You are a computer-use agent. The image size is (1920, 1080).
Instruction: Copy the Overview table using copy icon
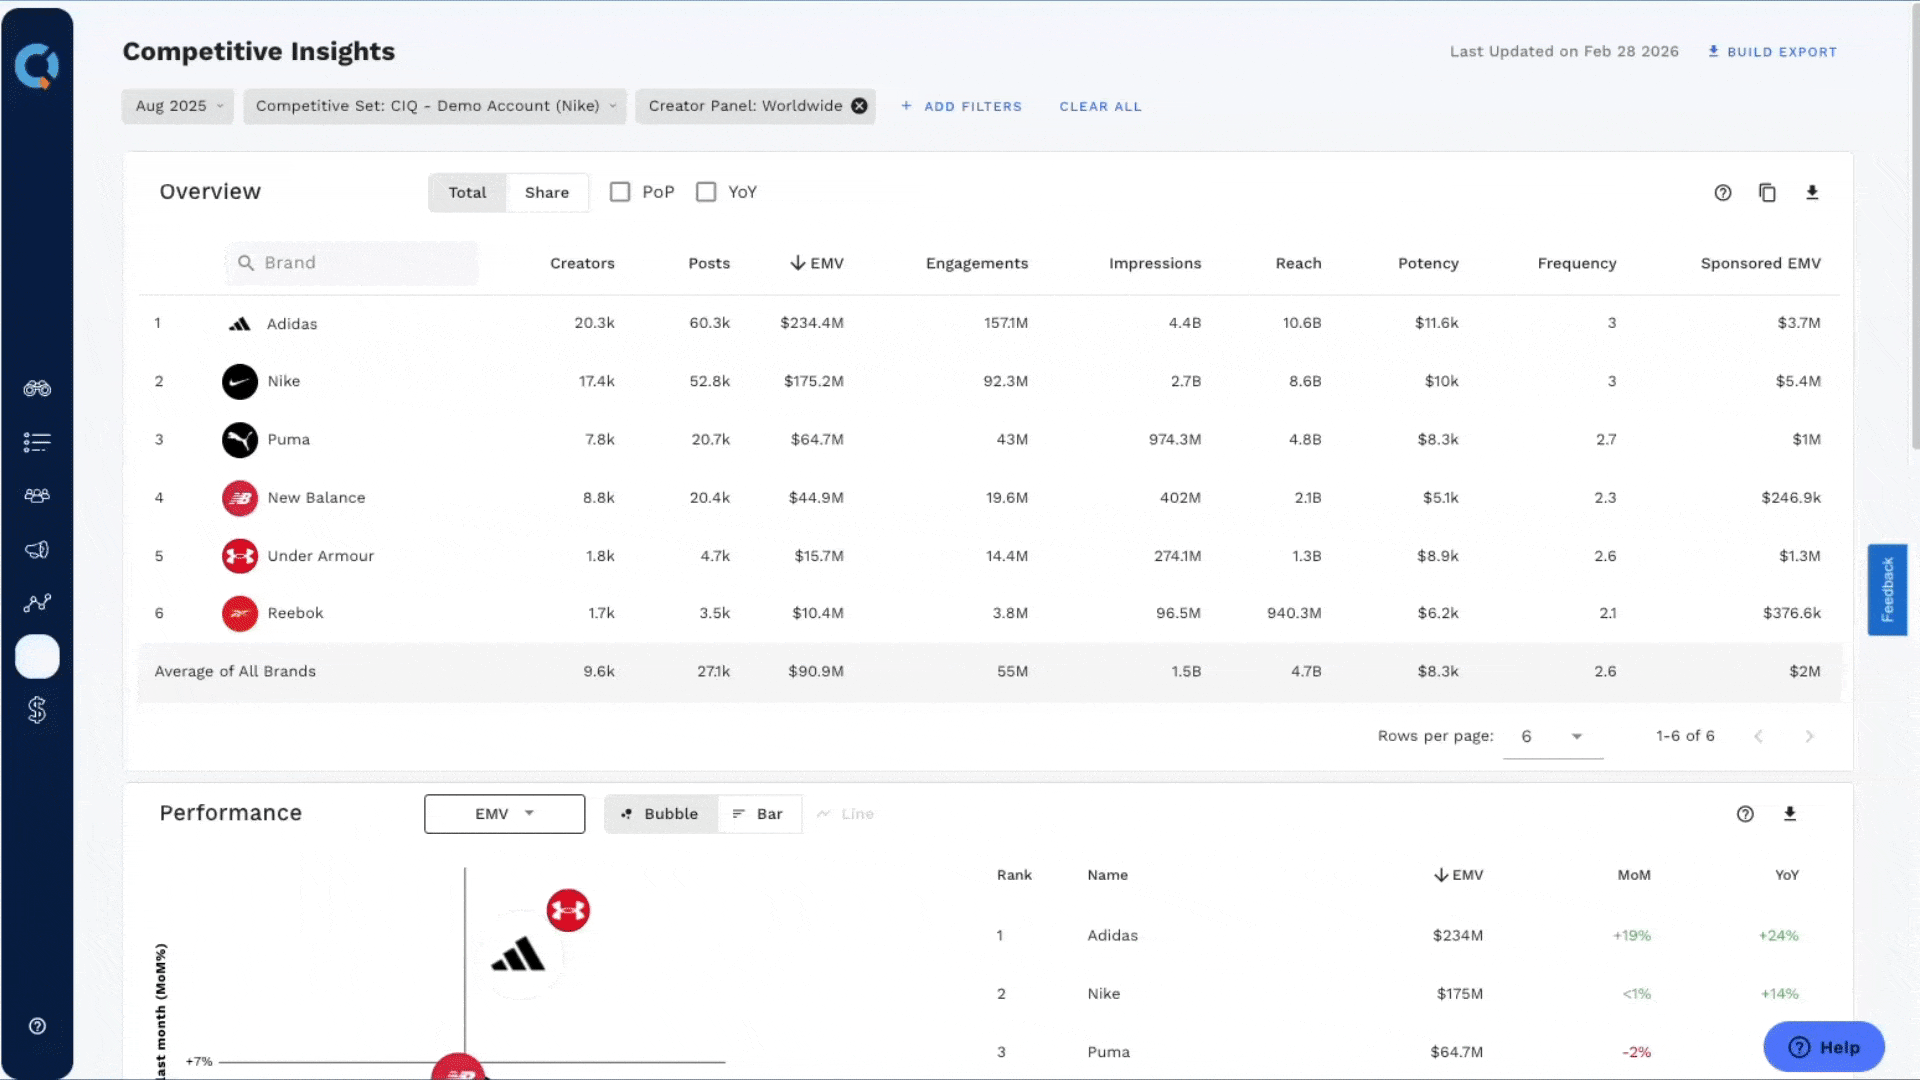pyautogui.click(x=1767, y=192)
